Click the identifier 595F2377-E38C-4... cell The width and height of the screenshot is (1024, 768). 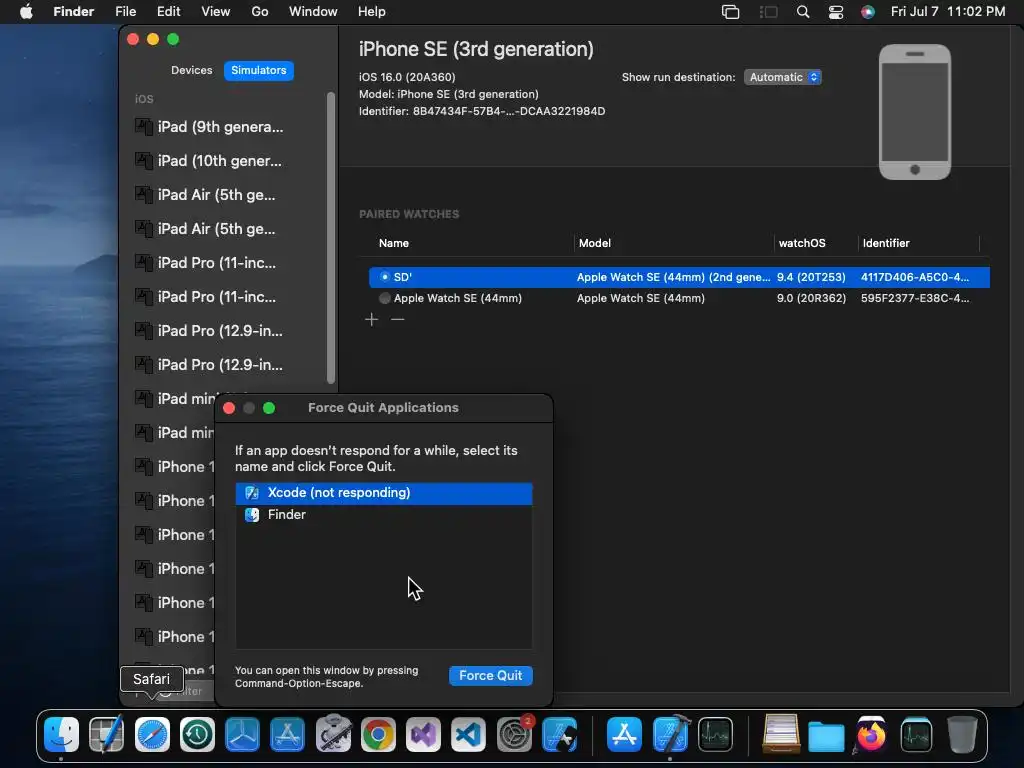pos(915,298)
